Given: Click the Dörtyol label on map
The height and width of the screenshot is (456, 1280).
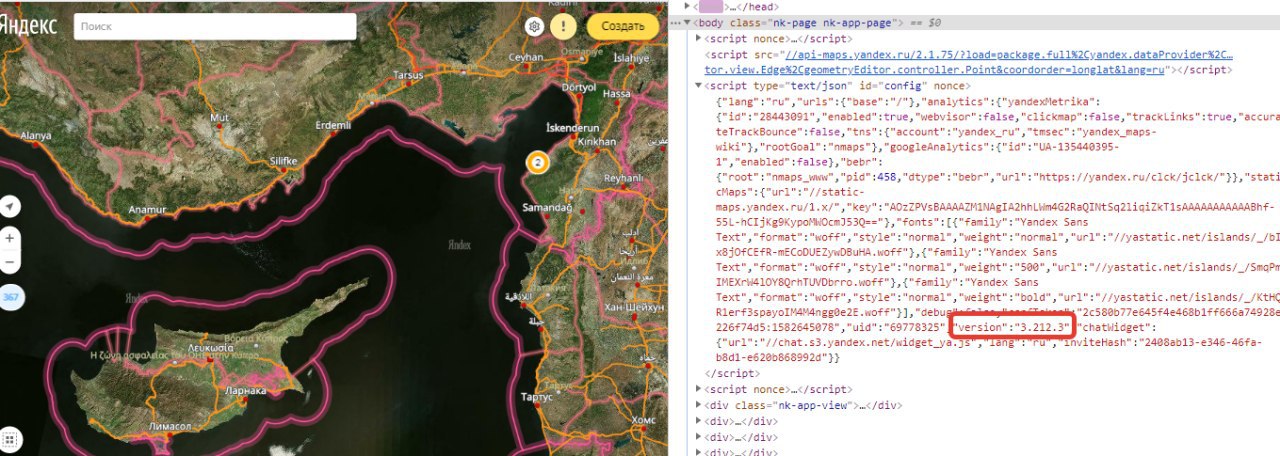Looking at the screenshot, I should pyautogui.click(x=579, y=88).
